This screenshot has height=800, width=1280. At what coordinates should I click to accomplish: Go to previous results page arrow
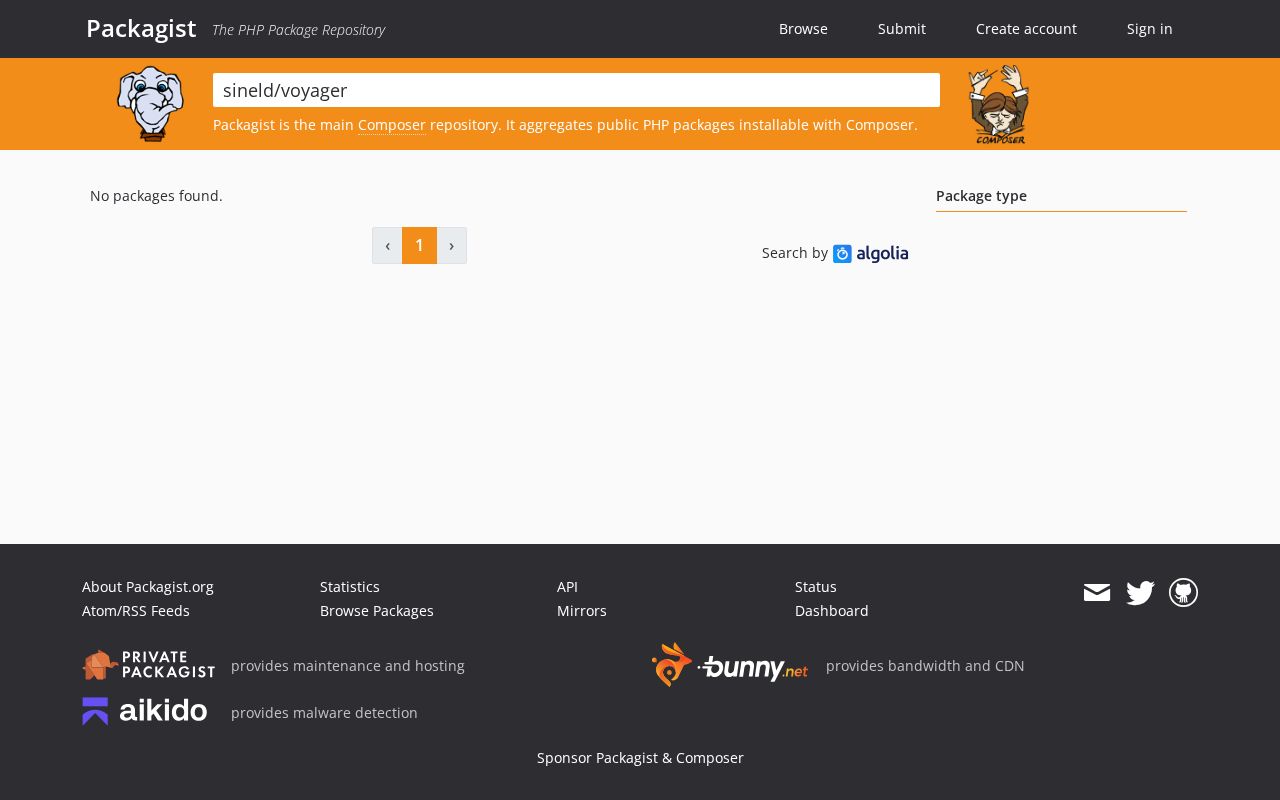click(x=387, y=245)
